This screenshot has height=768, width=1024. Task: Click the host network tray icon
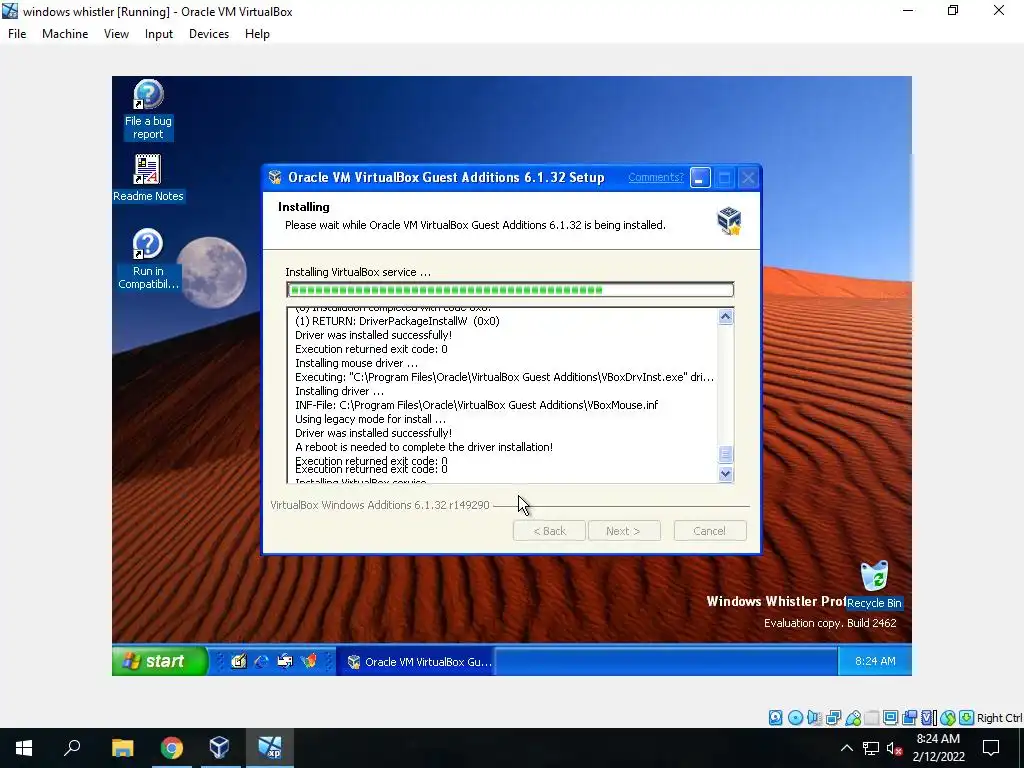click(871, 748)
